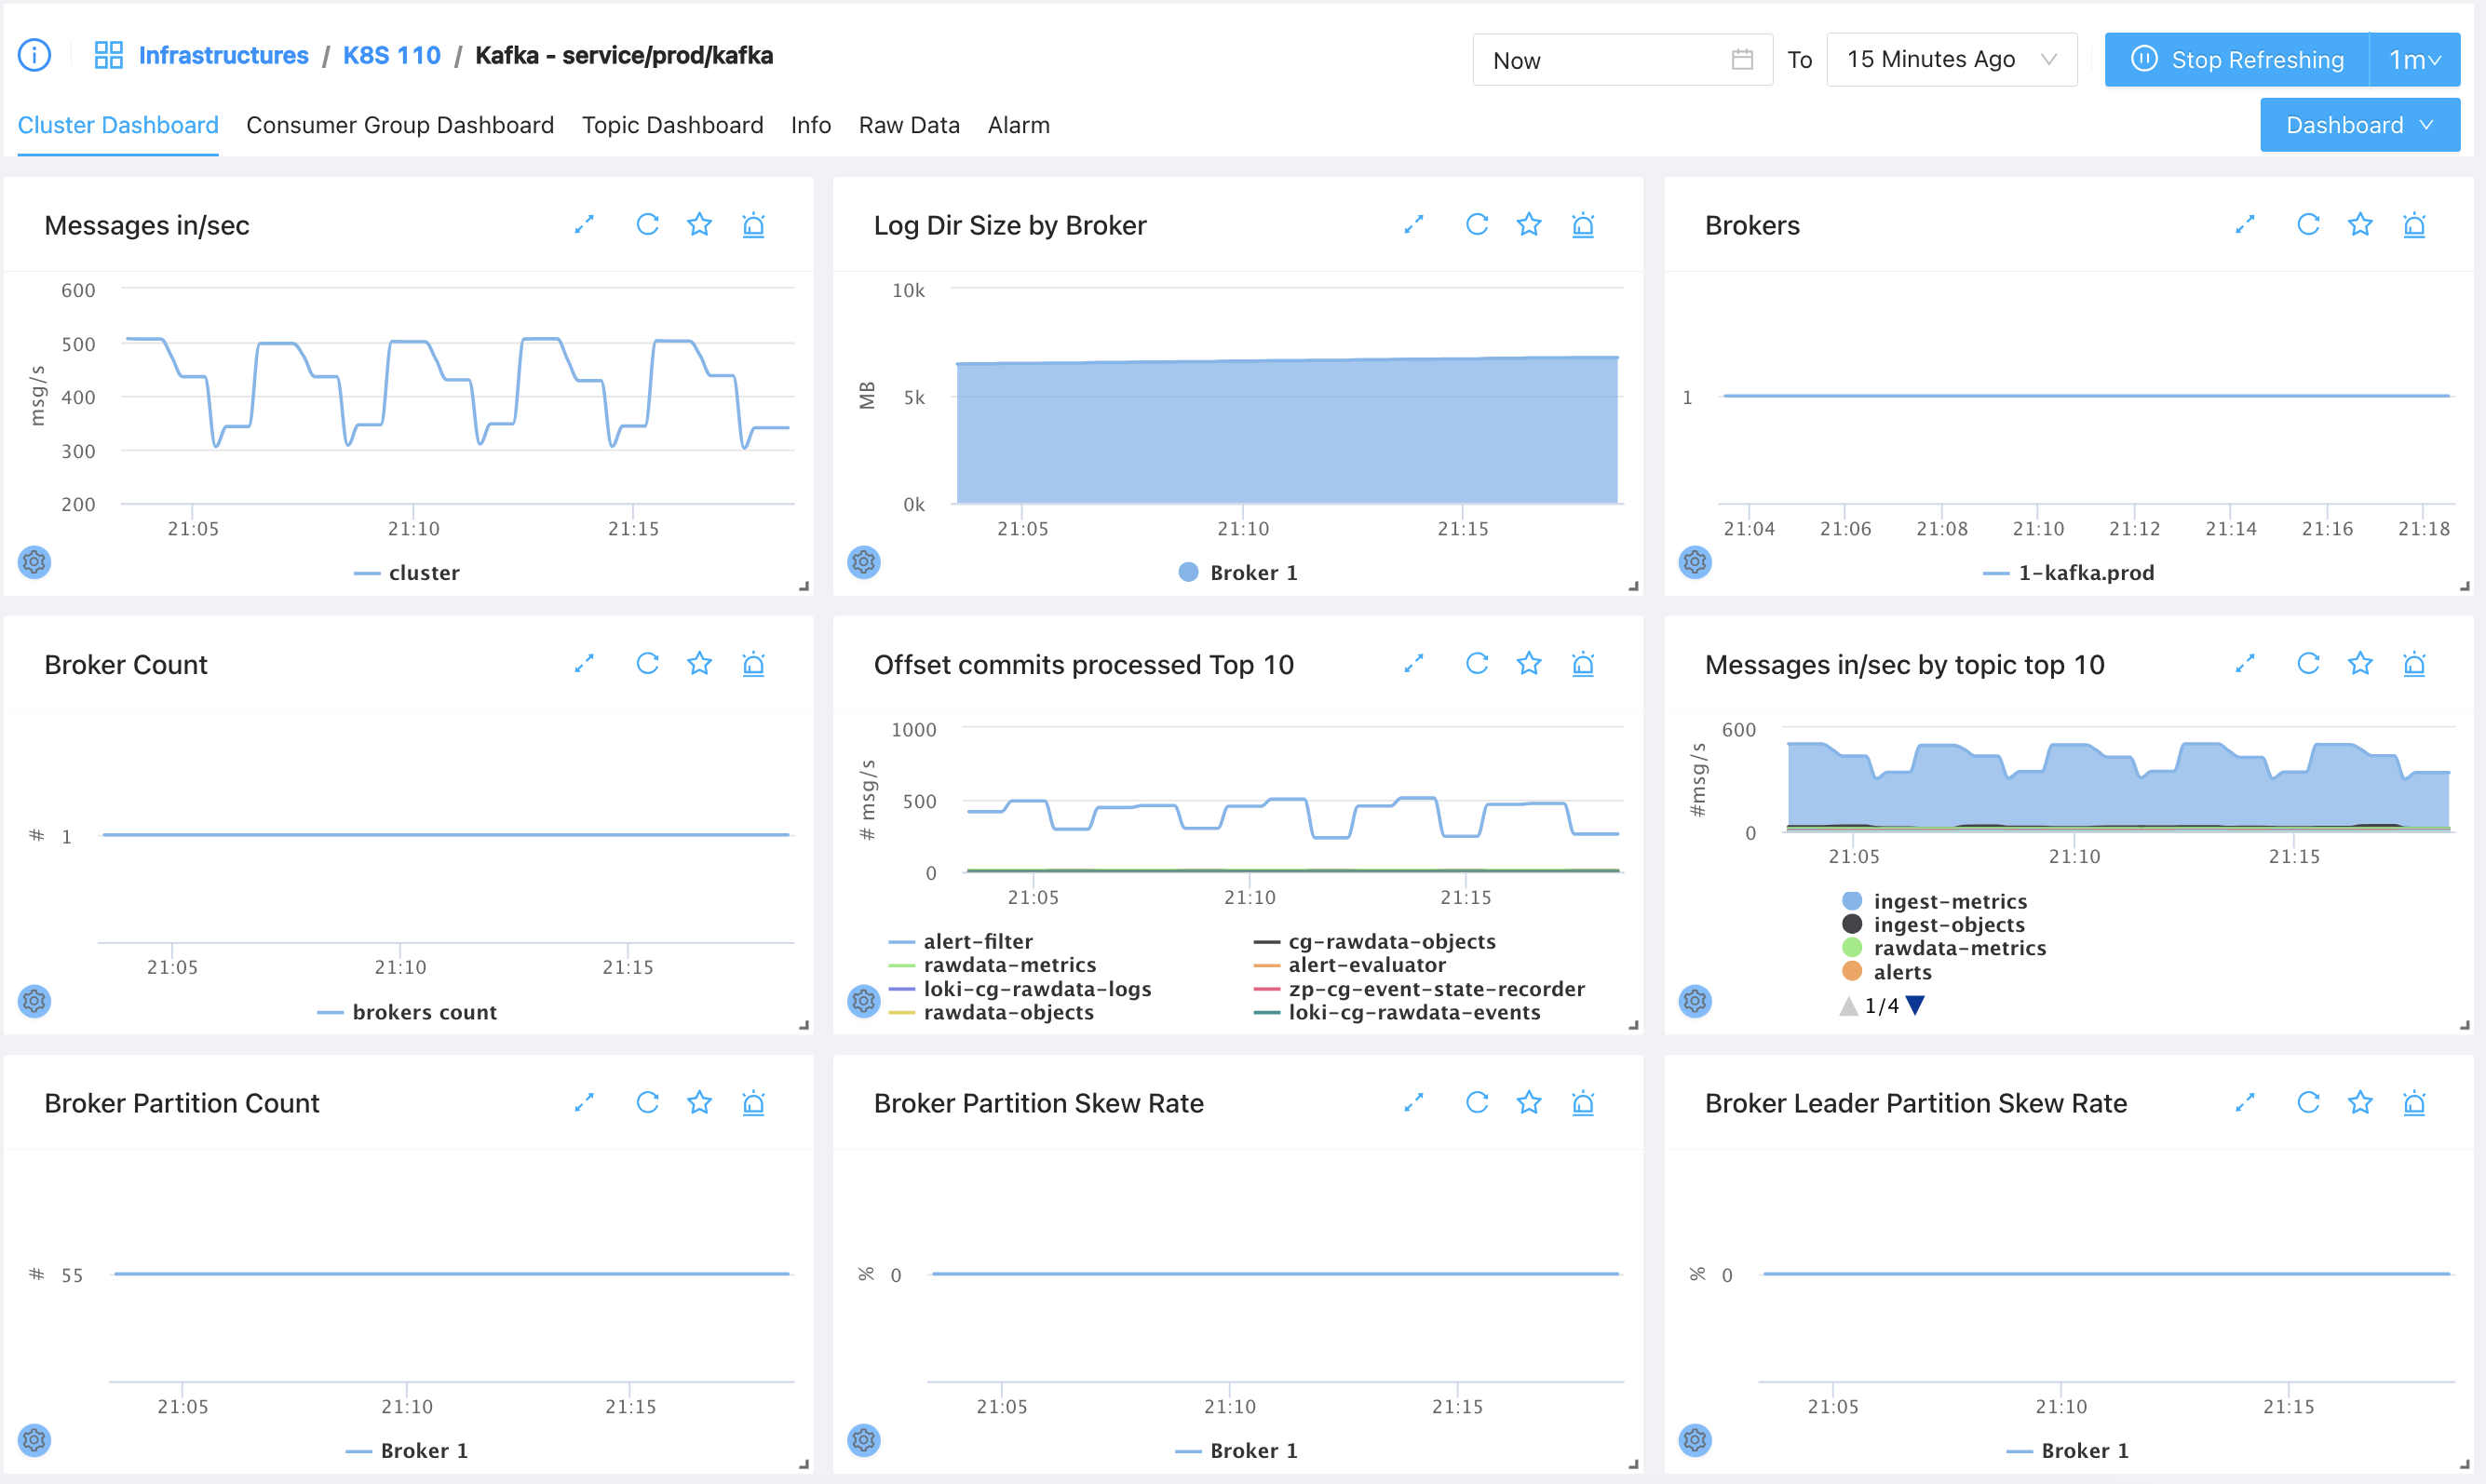Favorite the Brokers panel with star icon

[x=2360, y=225]
